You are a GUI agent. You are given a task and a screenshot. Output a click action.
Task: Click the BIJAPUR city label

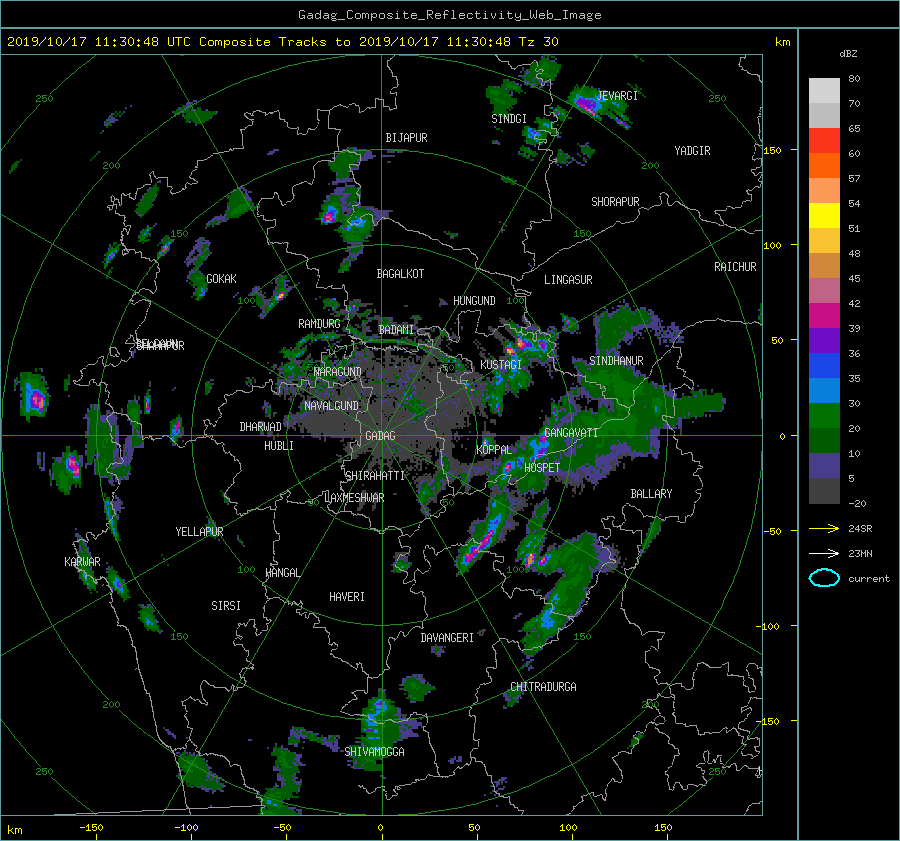pos(406,138)
